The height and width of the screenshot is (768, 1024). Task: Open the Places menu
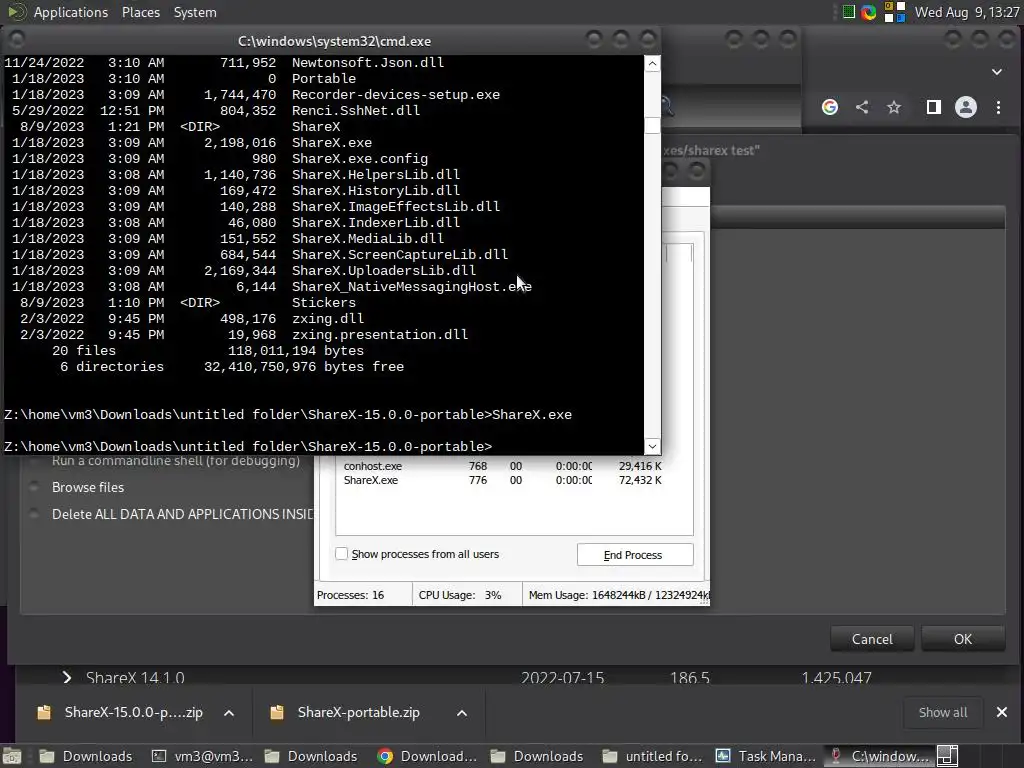(140, 12)
